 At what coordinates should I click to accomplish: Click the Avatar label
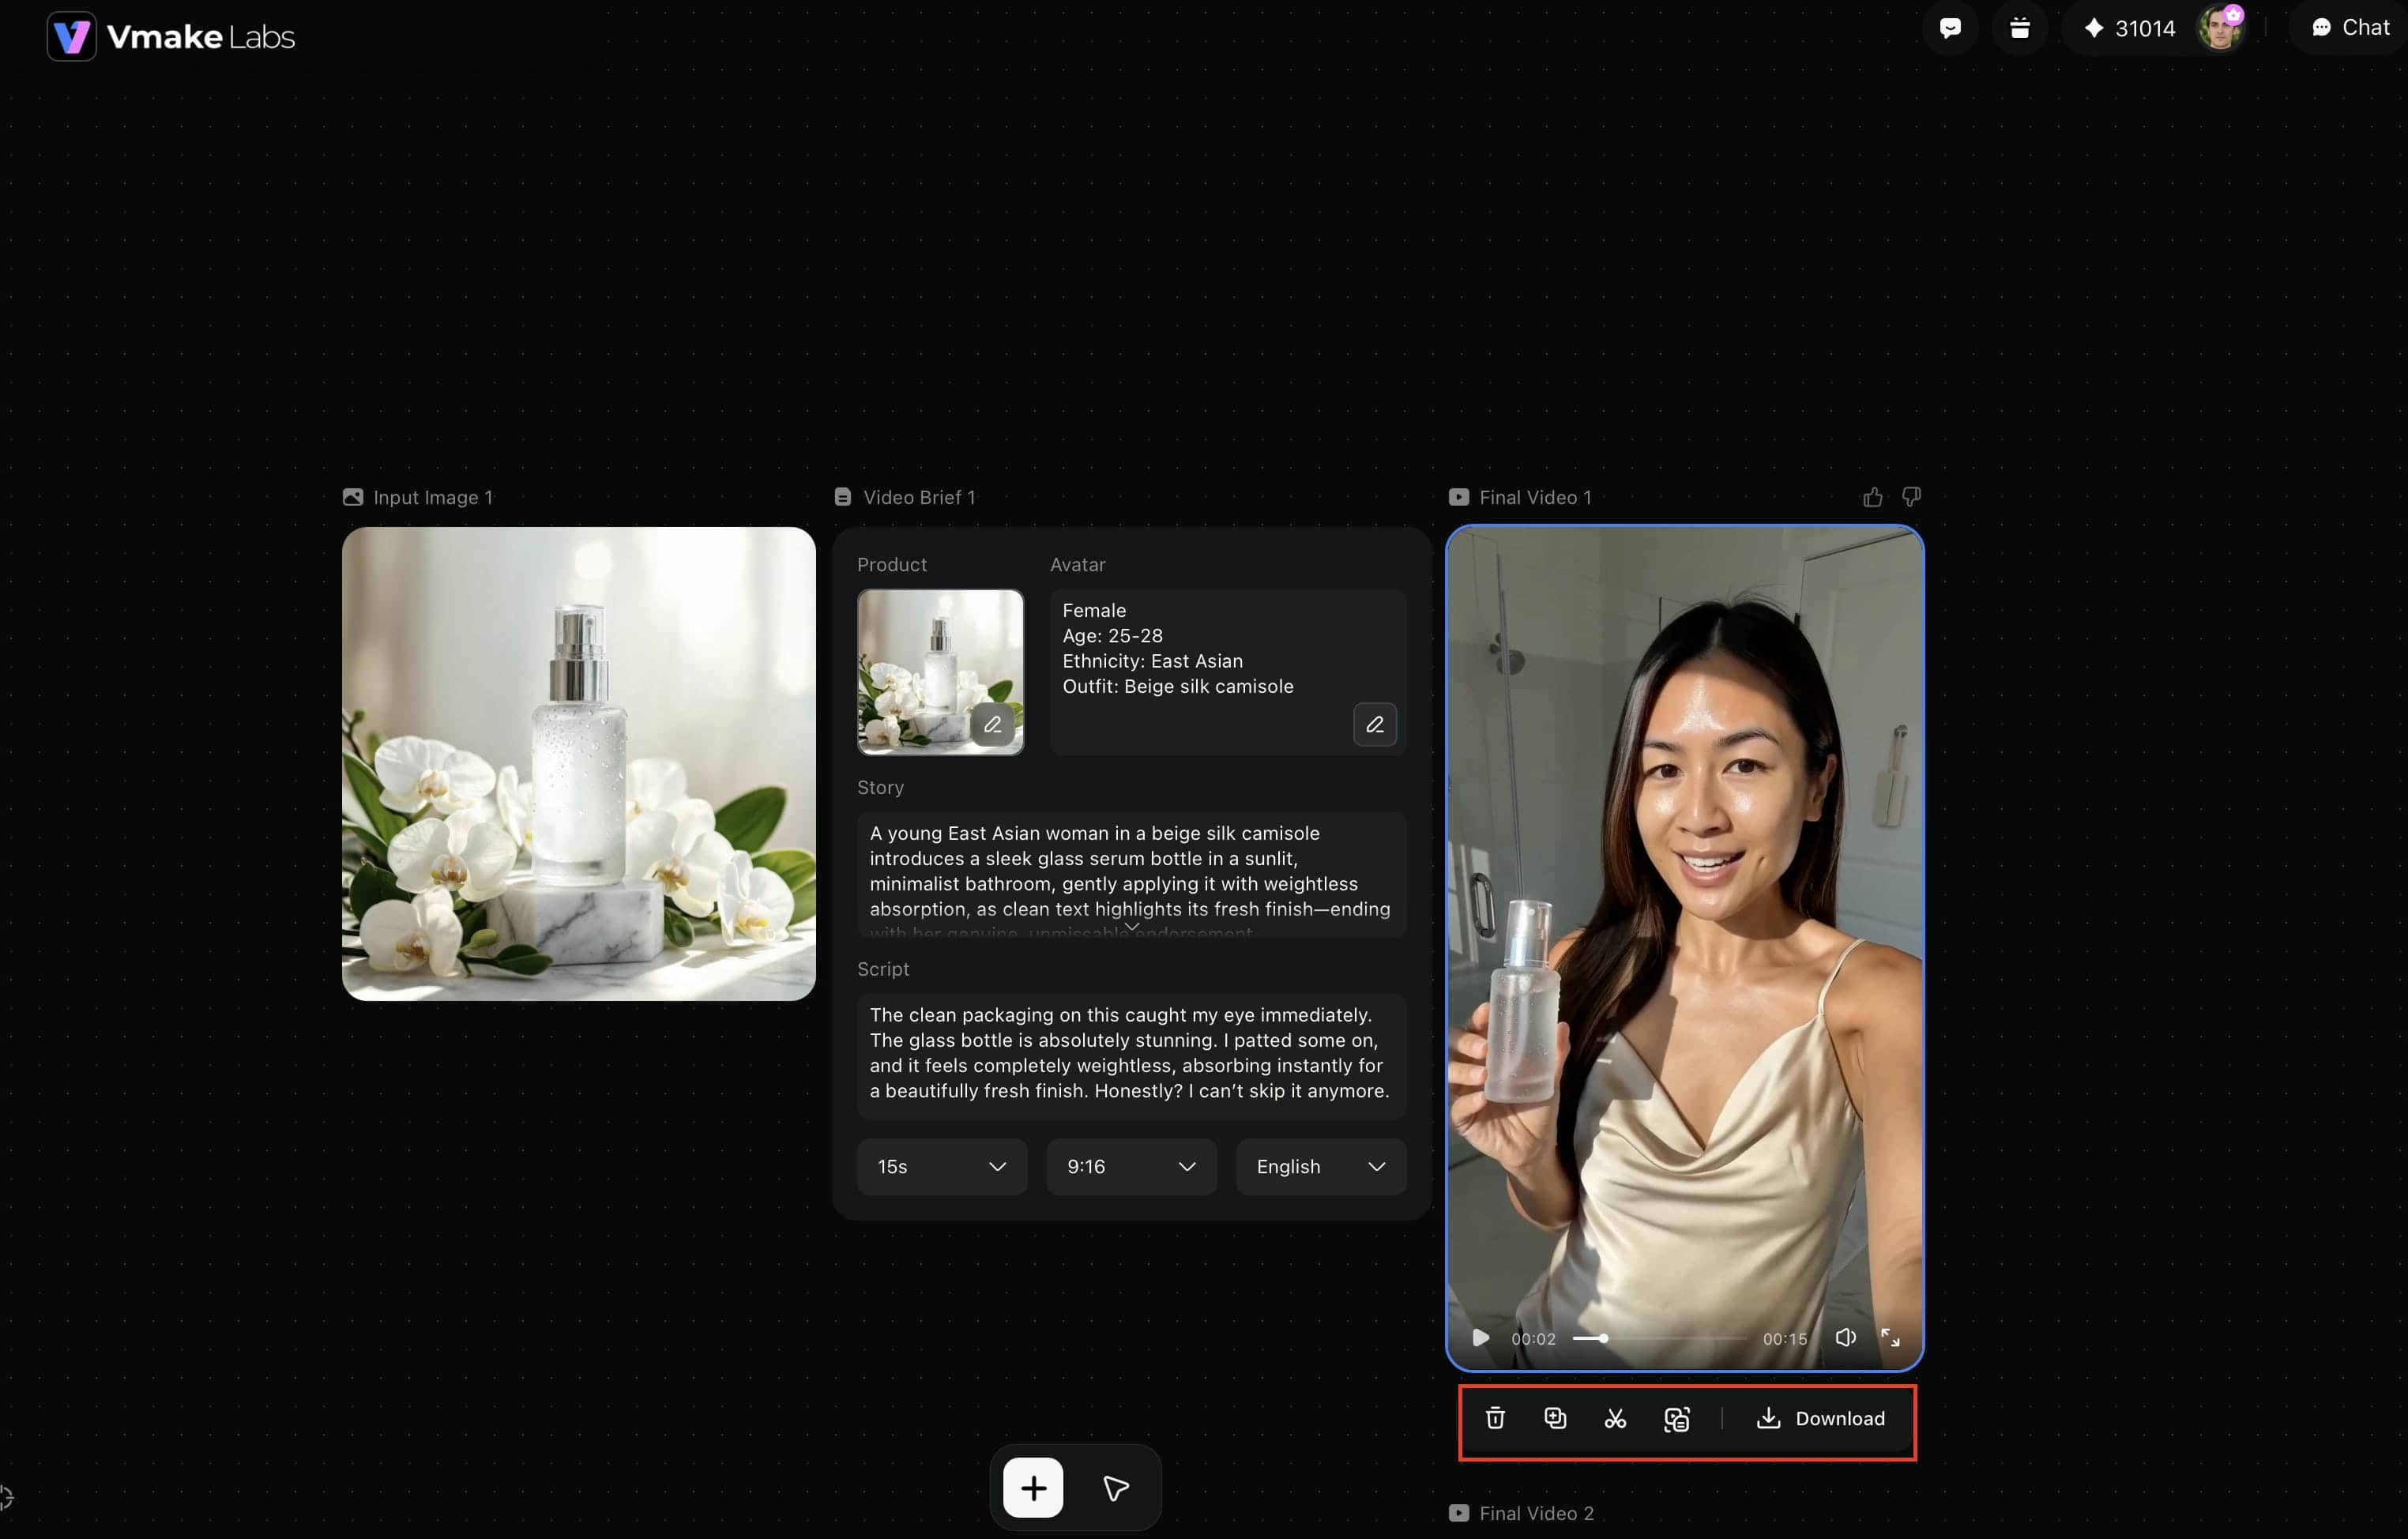click(1078, 565)
